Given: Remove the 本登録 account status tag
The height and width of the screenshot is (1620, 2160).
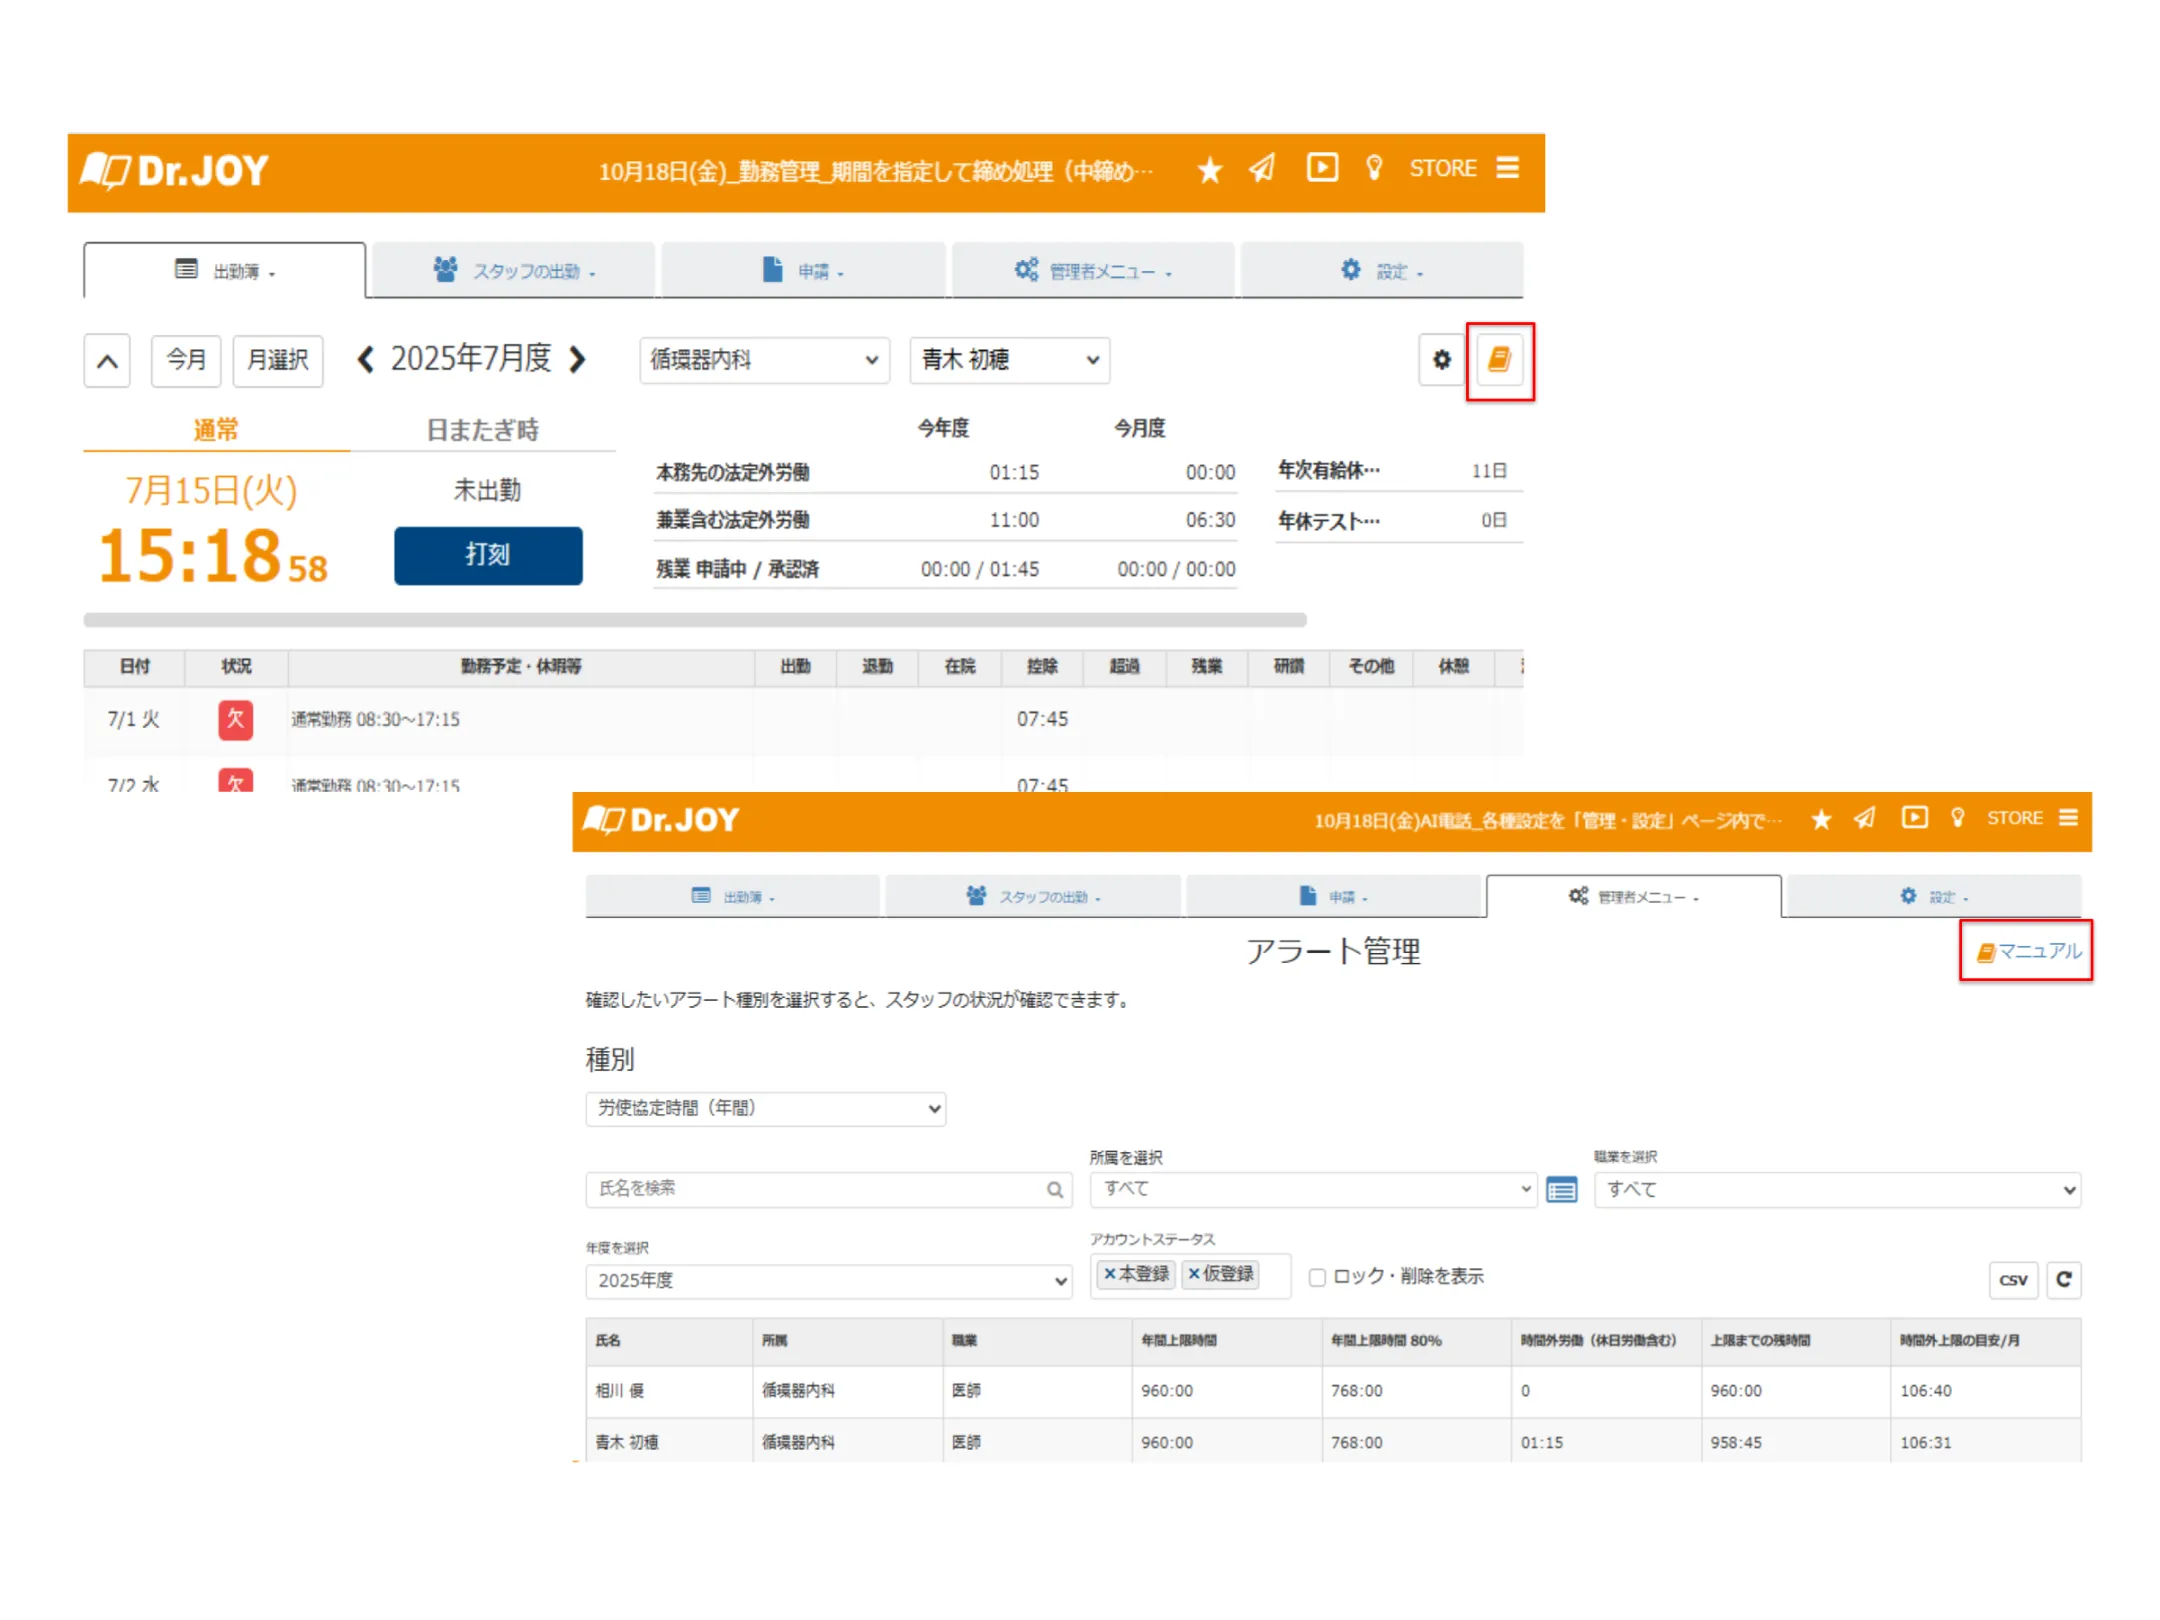Looking at the screenshot, I should [1109, 1274].
